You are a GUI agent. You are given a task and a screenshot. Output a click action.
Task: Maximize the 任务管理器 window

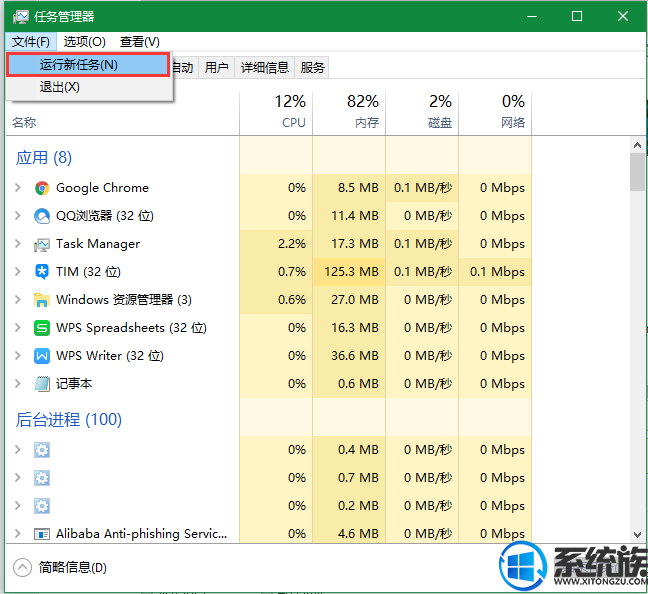577,17
